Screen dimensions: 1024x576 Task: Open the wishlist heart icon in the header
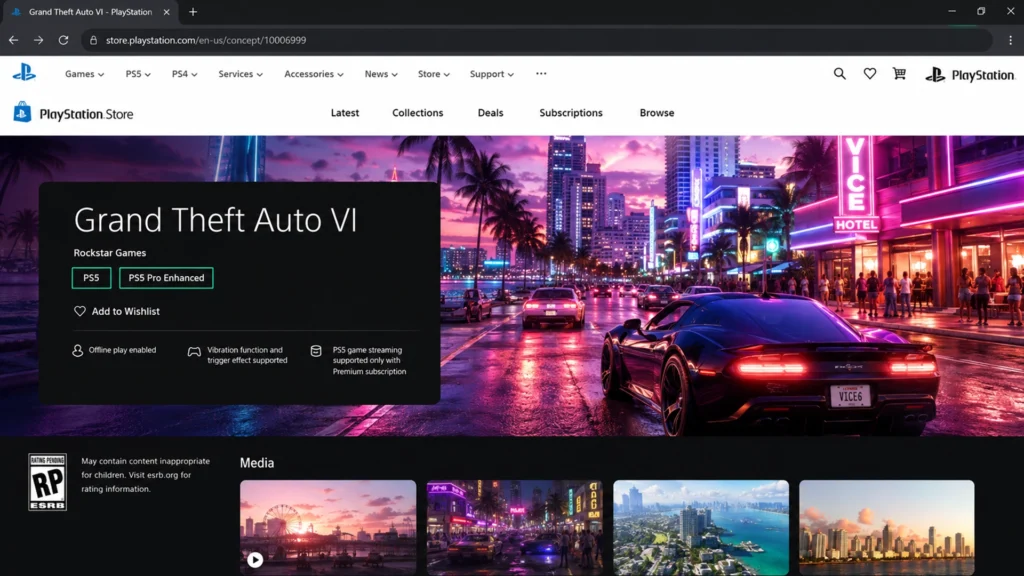point(869,74)
